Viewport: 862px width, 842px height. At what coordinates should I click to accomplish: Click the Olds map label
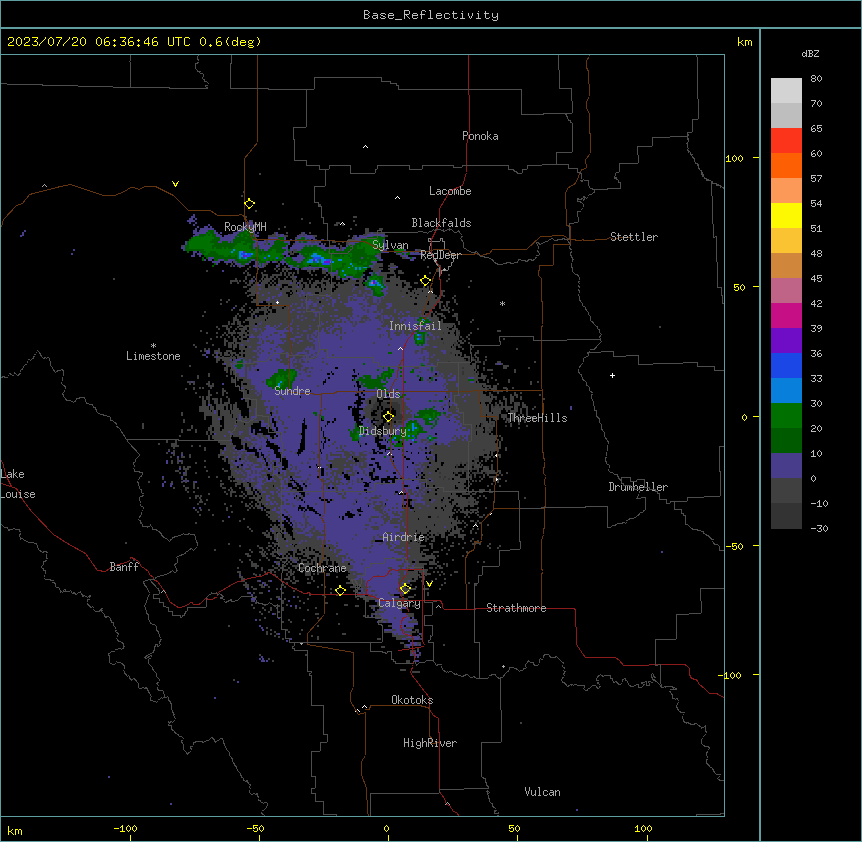[388, 394]
